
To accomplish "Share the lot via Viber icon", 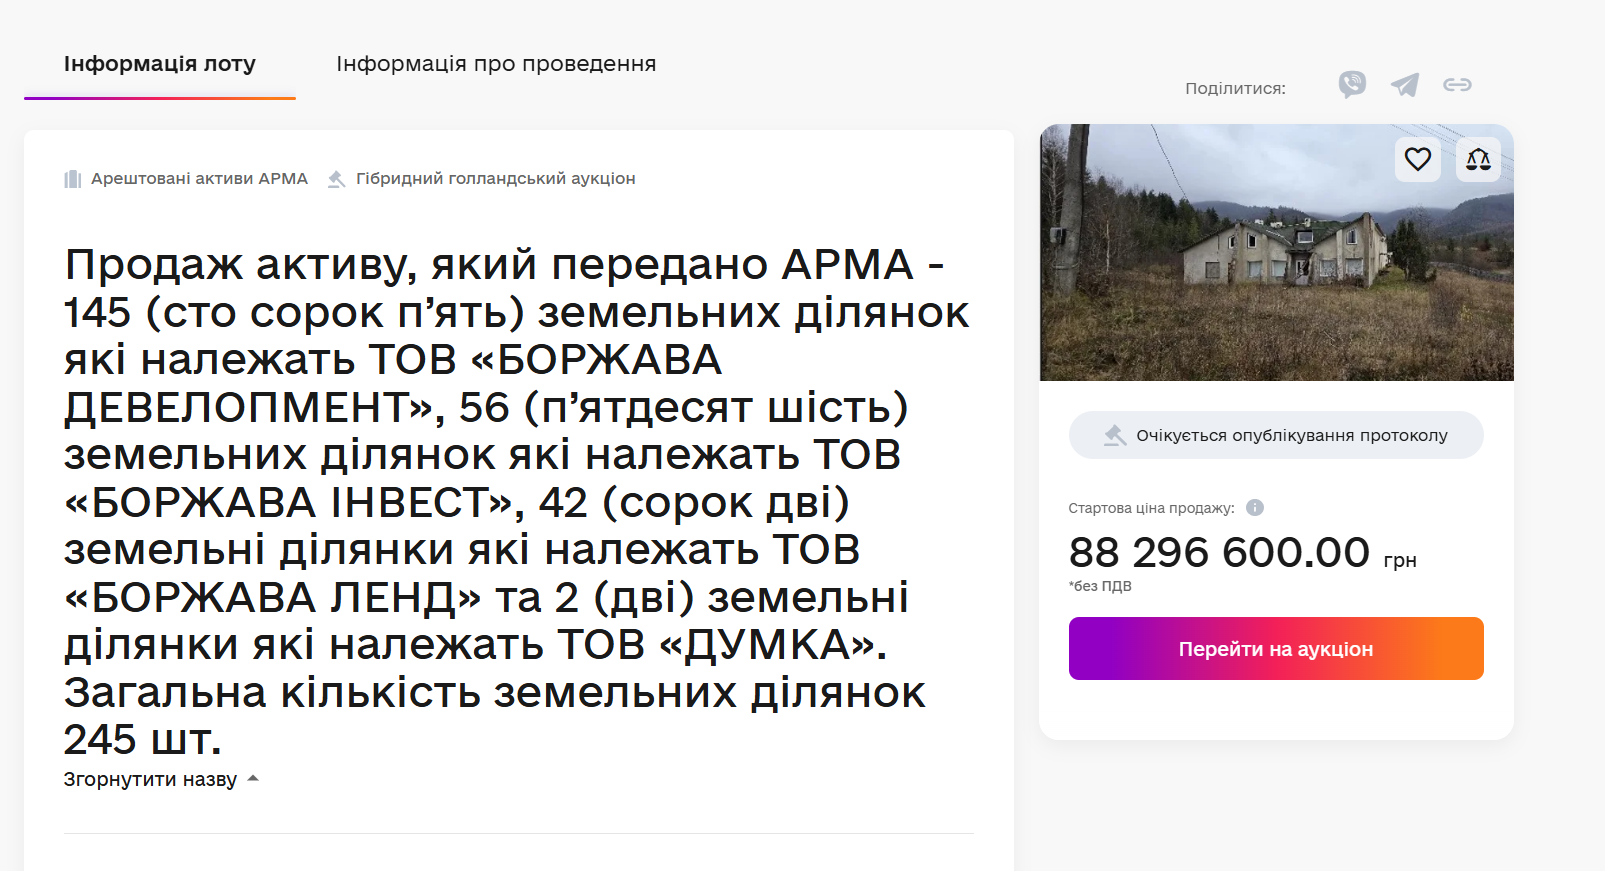I will click(x=1352, y=85).
